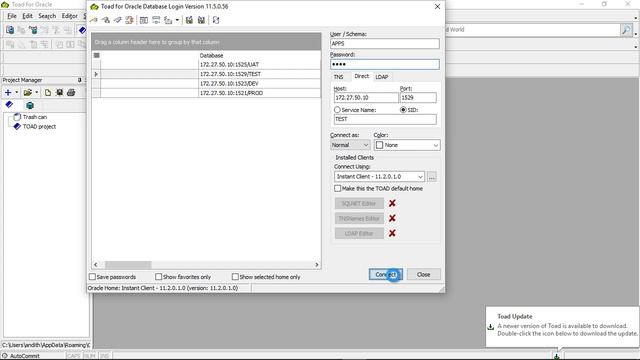Open the Color dropdown showing None

coord(407,145)
